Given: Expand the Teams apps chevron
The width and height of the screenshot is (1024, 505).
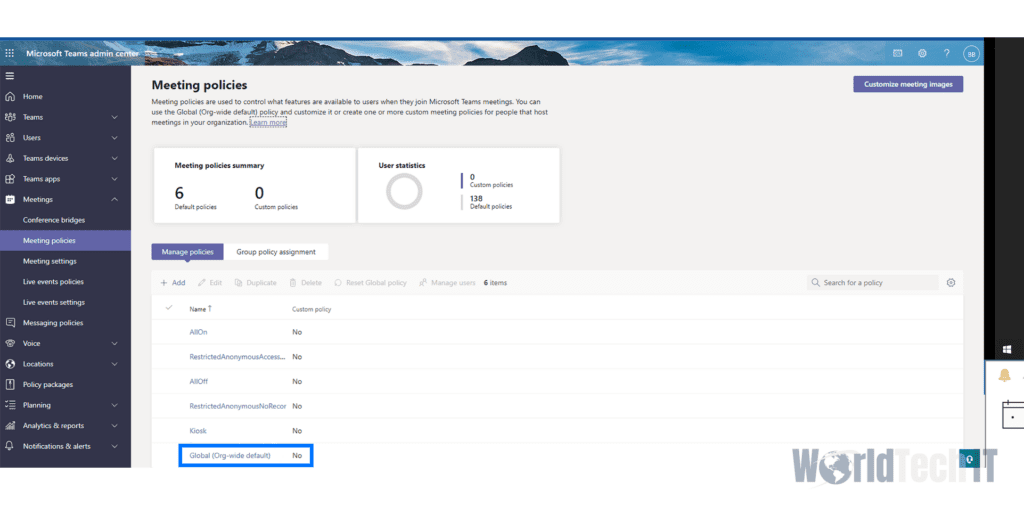Looking at the screenshot, I should click(x=114, y=179).
